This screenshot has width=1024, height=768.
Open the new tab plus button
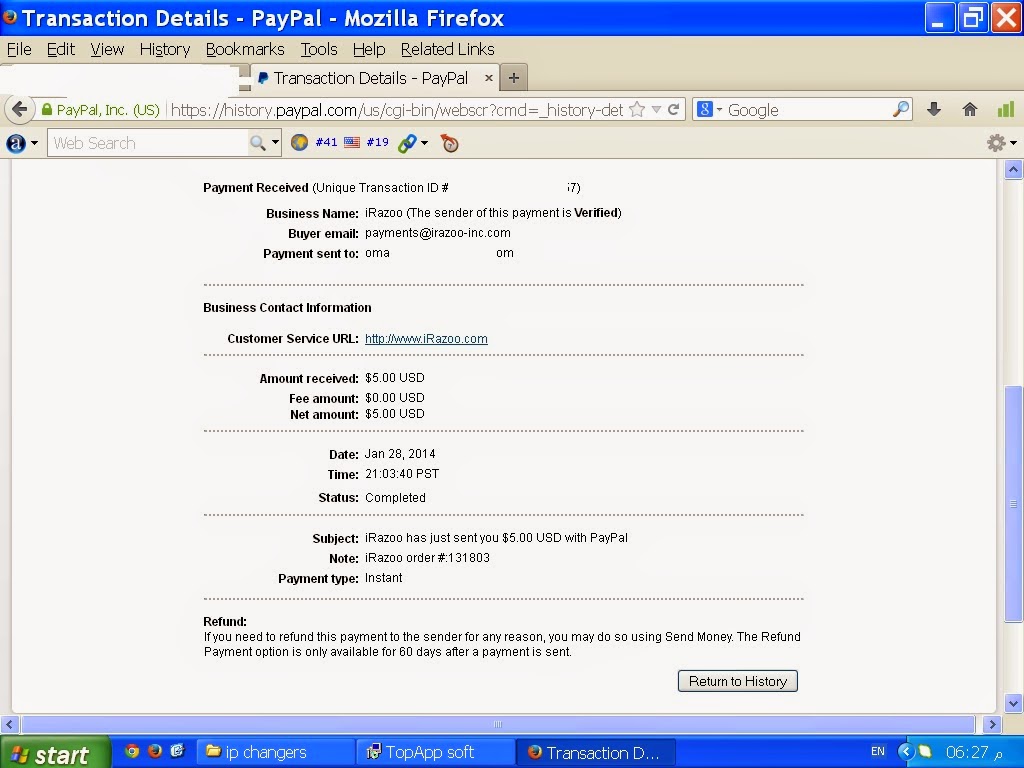coord(514,78)
